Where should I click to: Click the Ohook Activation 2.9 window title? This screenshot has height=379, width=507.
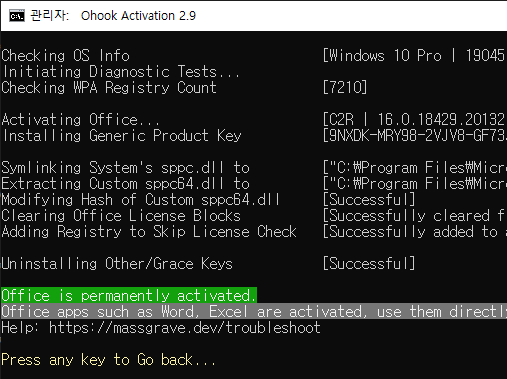[138, 16]
